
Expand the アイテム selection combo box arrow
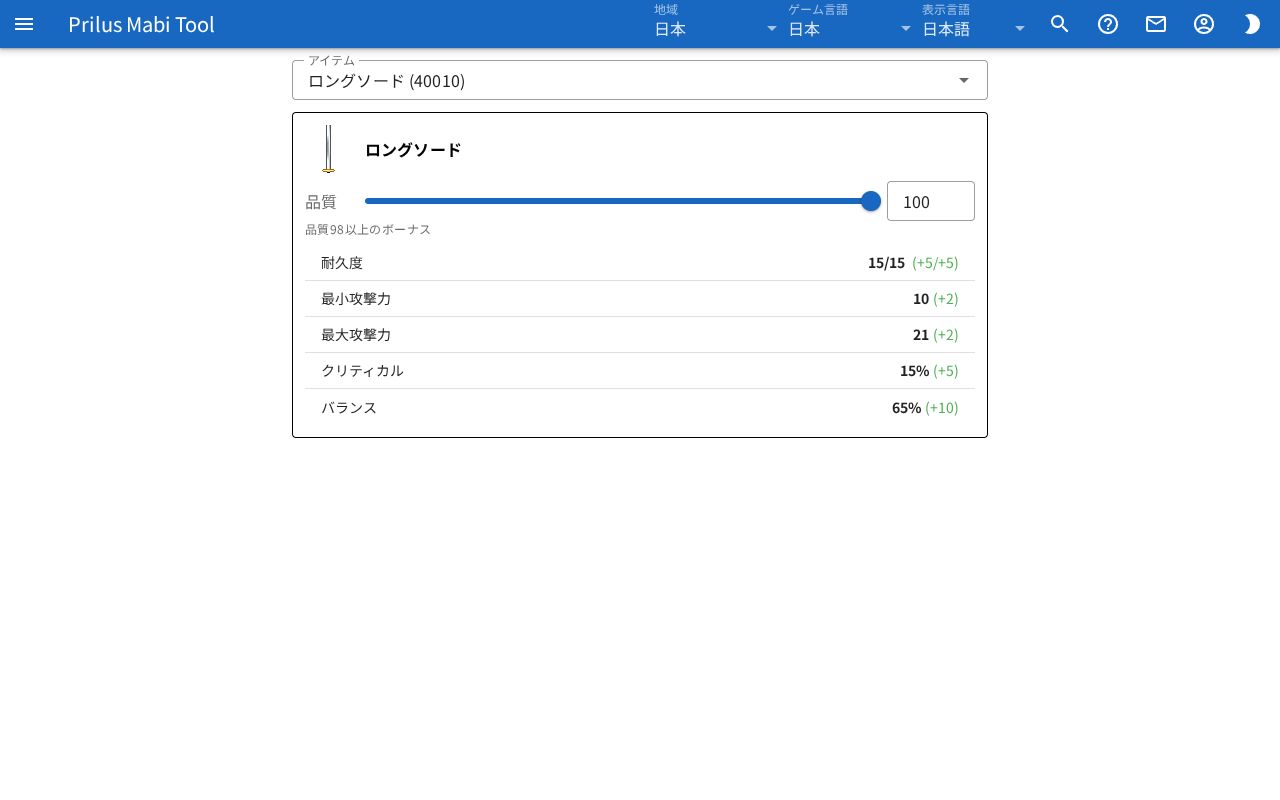point(964,80)
